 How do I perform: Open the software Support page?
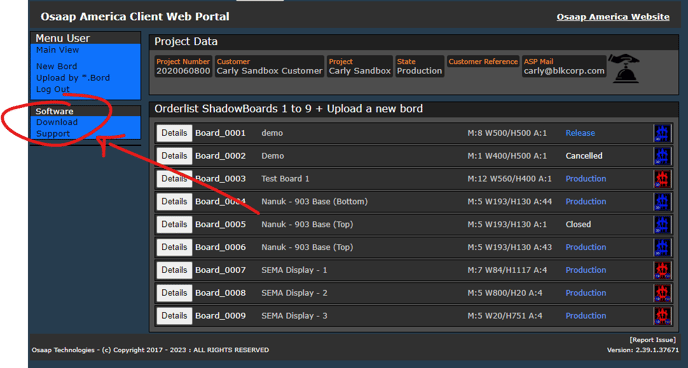53,134
